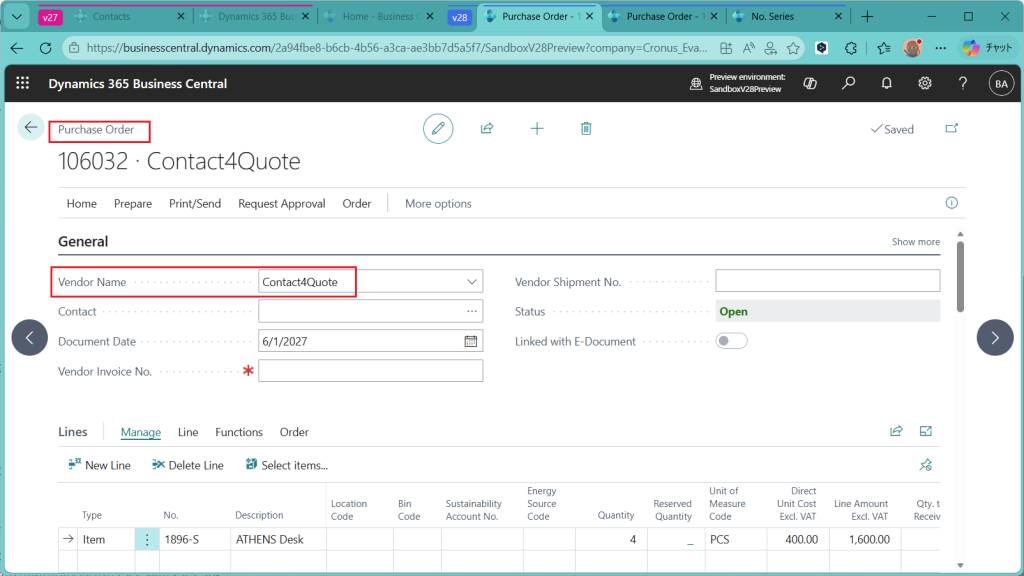Open the Request Approval menu

click(x=281, y=203)
